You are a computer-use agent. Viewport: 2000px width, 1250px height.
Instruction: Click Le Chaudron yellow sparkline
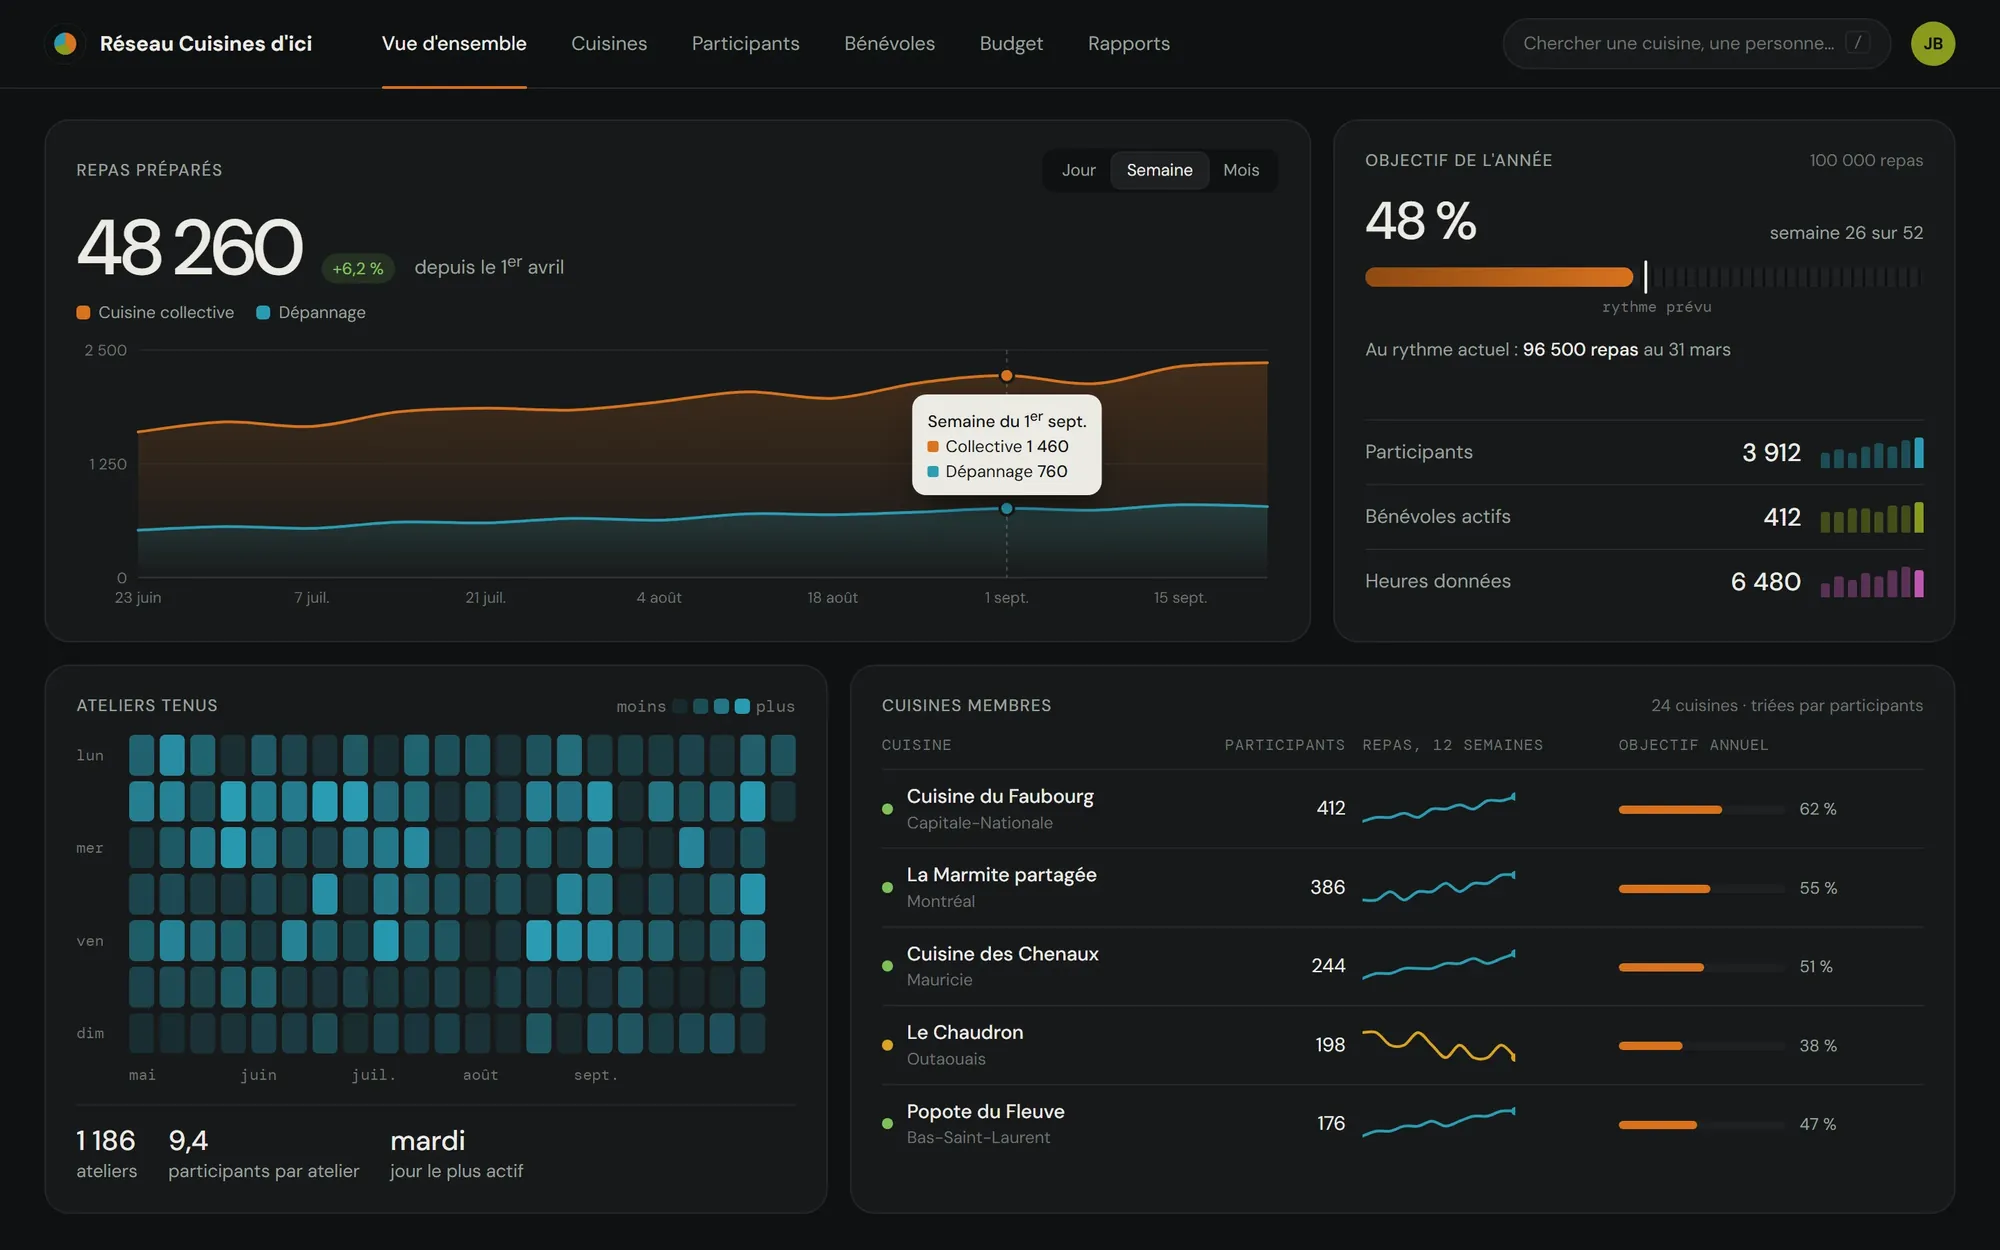pos(1439,1045)
